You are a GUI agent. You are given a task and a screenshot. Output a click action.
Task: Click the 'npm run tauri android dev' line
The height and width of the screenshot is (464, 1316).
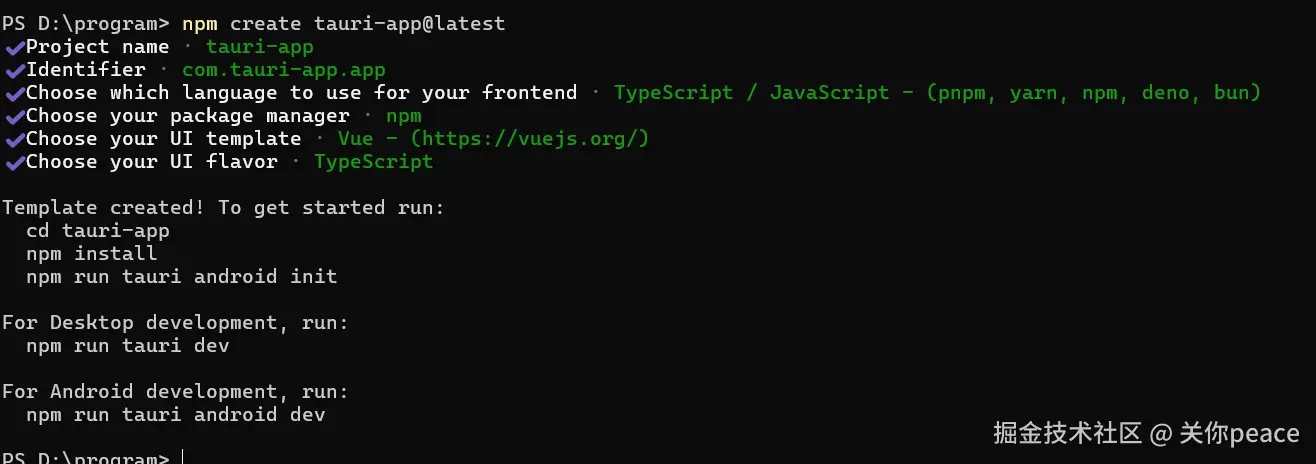pyautogui.click(x=175, y=415)
